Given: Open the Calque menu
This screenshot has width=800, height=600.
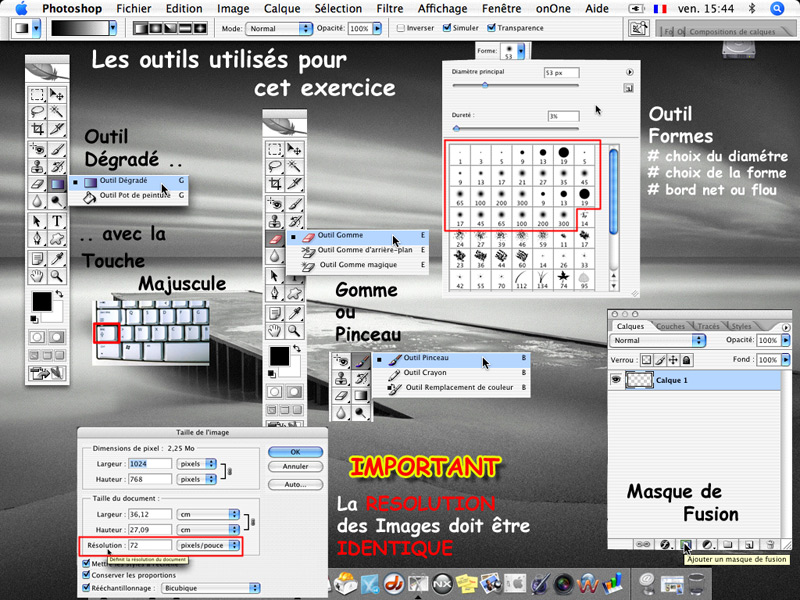Looking at the screenshot, I should click(282, 9).
